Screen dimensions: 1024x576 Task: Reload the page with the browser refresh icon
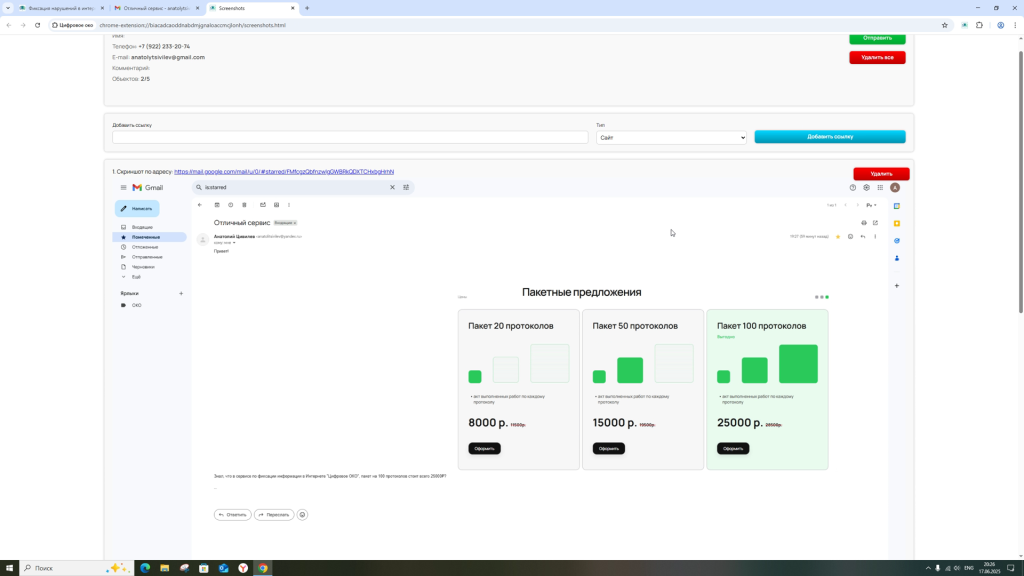[38, 25]
